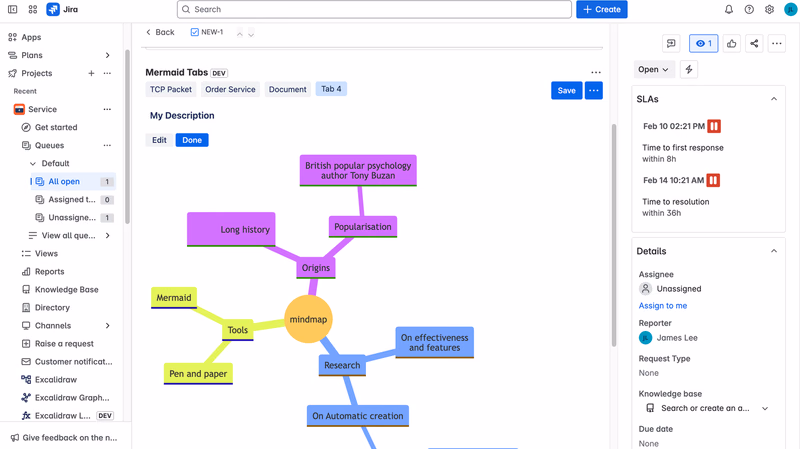
Task: Open Queues more options menu
Action: [107, 145]
